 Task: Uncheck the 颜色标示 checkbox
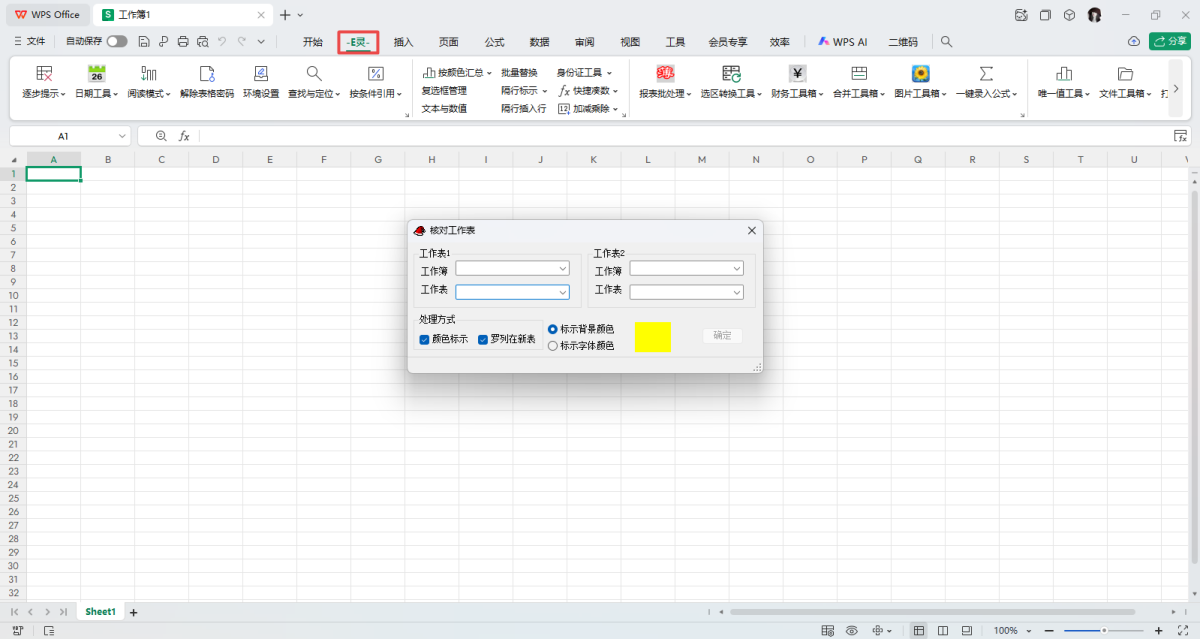pos(425,340)
